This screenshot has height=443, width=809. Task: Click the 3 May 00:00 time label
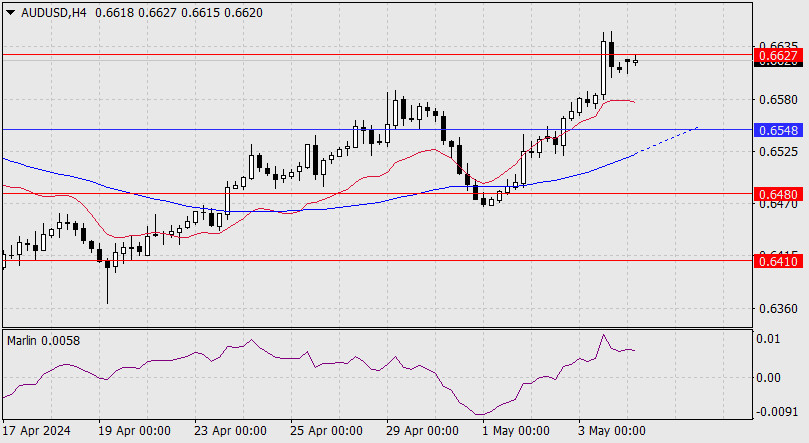point(612,431)
